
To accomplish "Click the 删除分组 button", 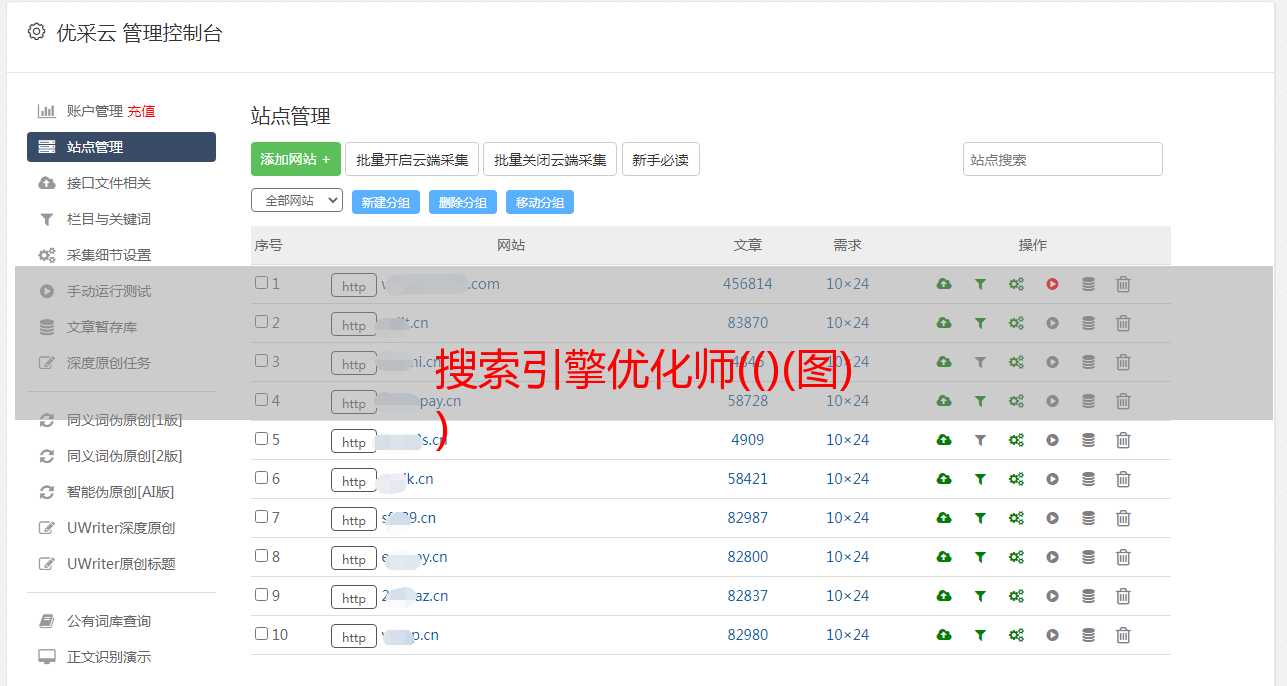I will tap(463, 202).
